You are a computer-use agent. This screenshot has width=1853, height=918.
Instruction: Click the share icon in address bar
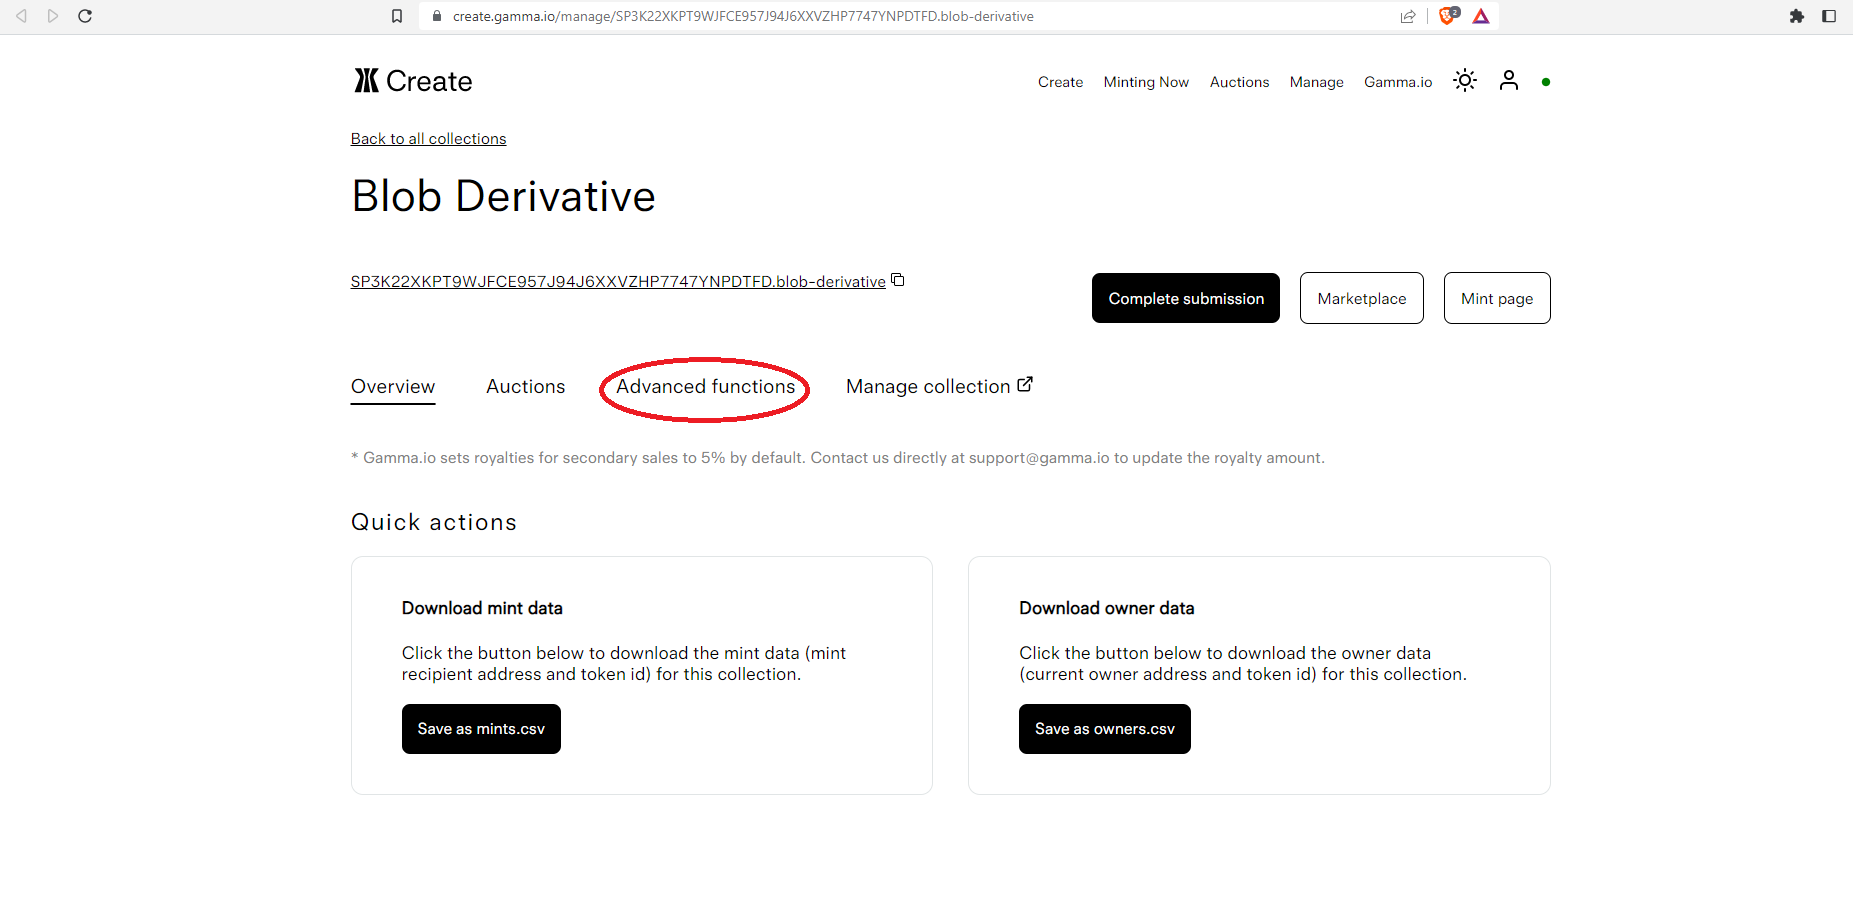[1408, 16]
